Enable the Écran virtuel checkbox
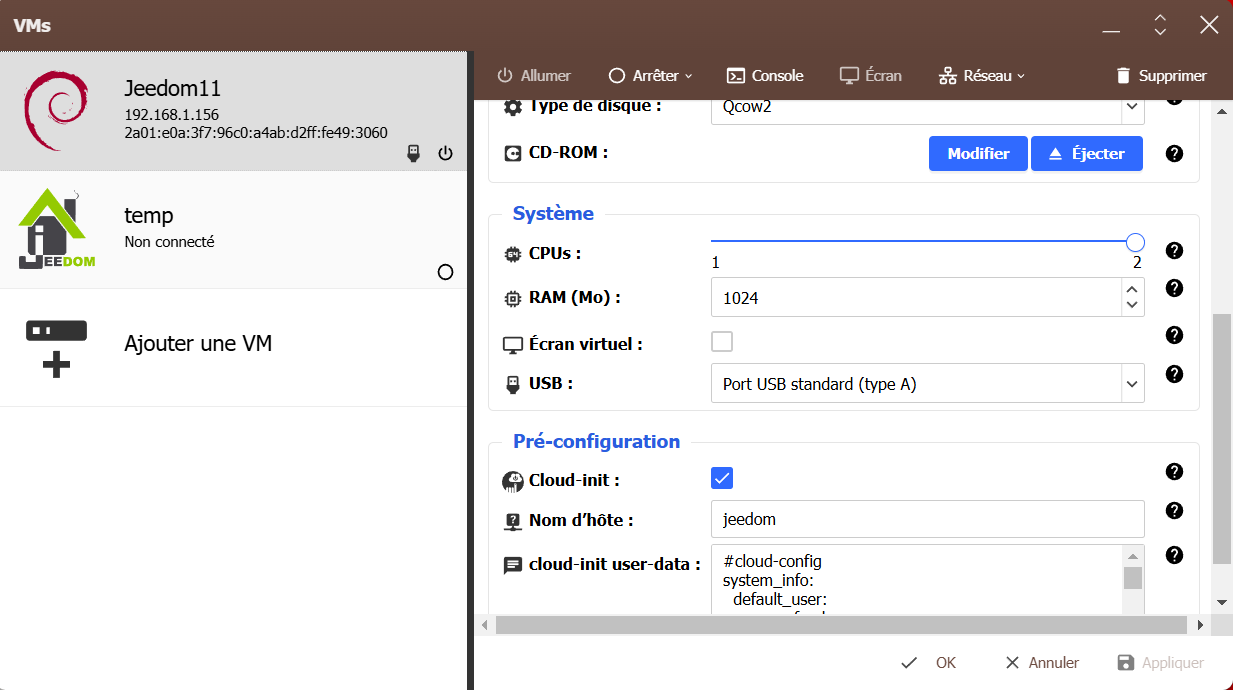The image size is (1233, 690). pos(722,342)
